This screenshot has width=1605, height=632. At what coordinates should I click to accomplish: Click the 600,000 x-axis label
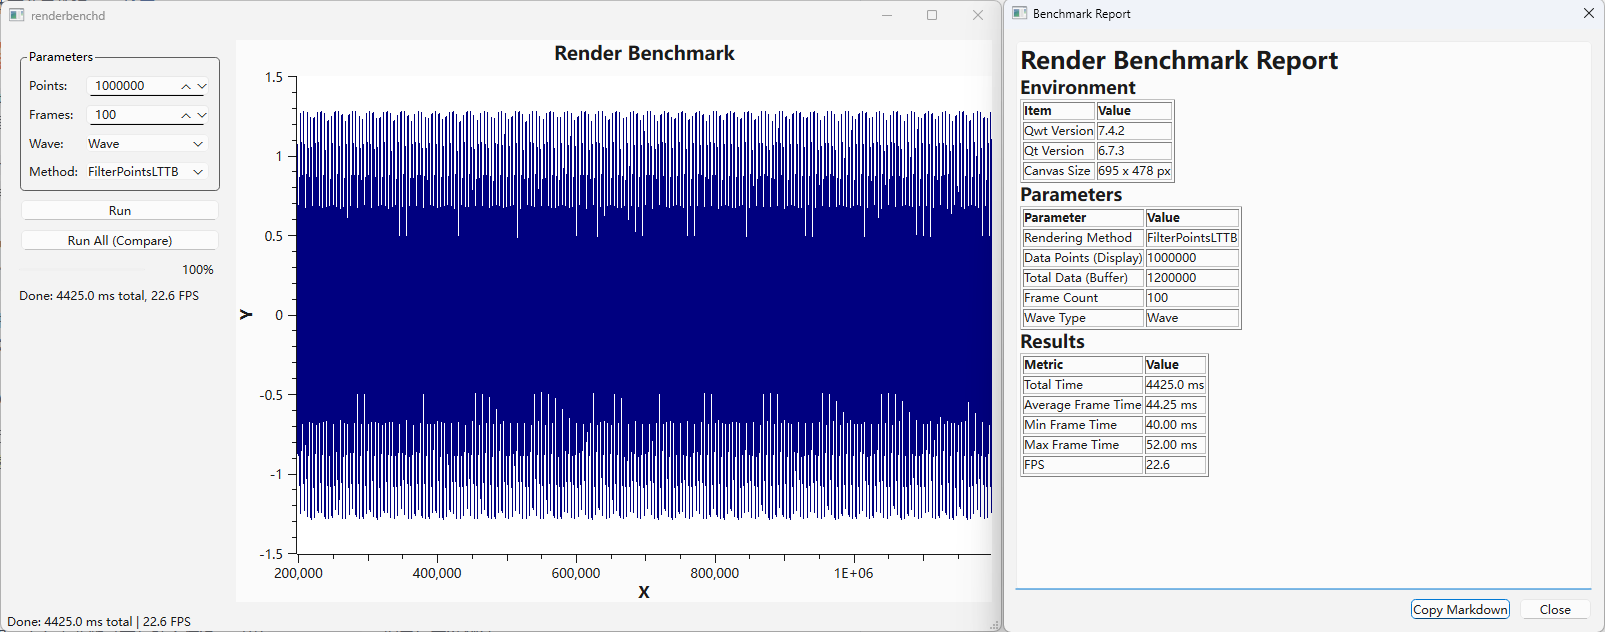click(576, 574)
